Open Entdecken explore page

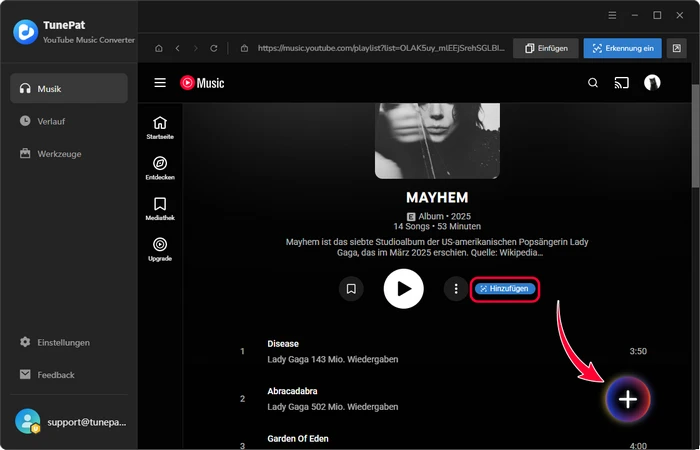click(160, 168)
